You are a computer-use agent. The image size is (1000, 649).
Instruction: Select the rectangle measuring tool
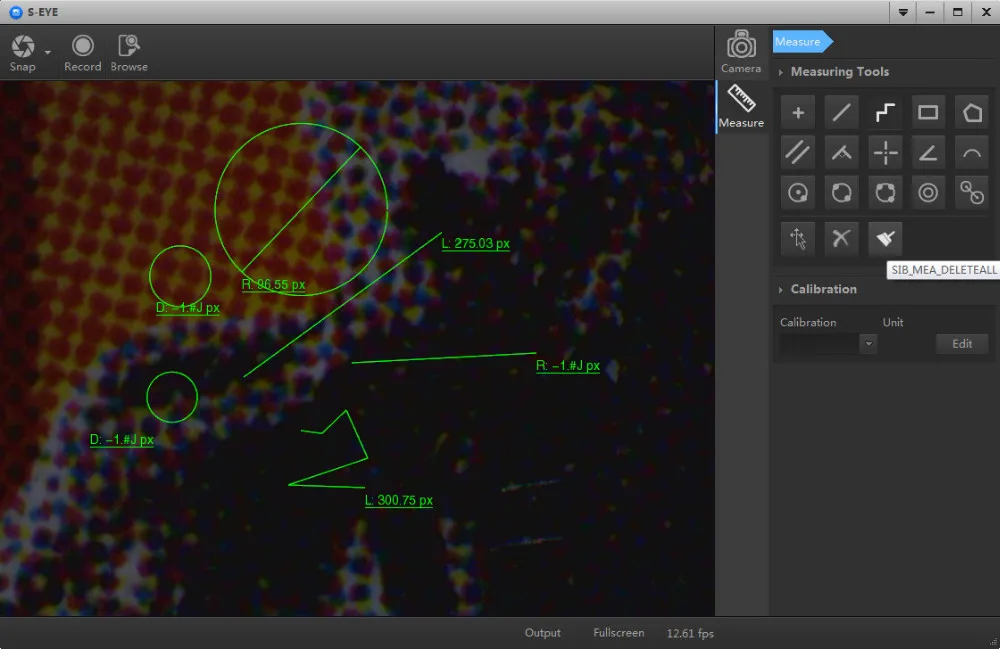point(928,113)
